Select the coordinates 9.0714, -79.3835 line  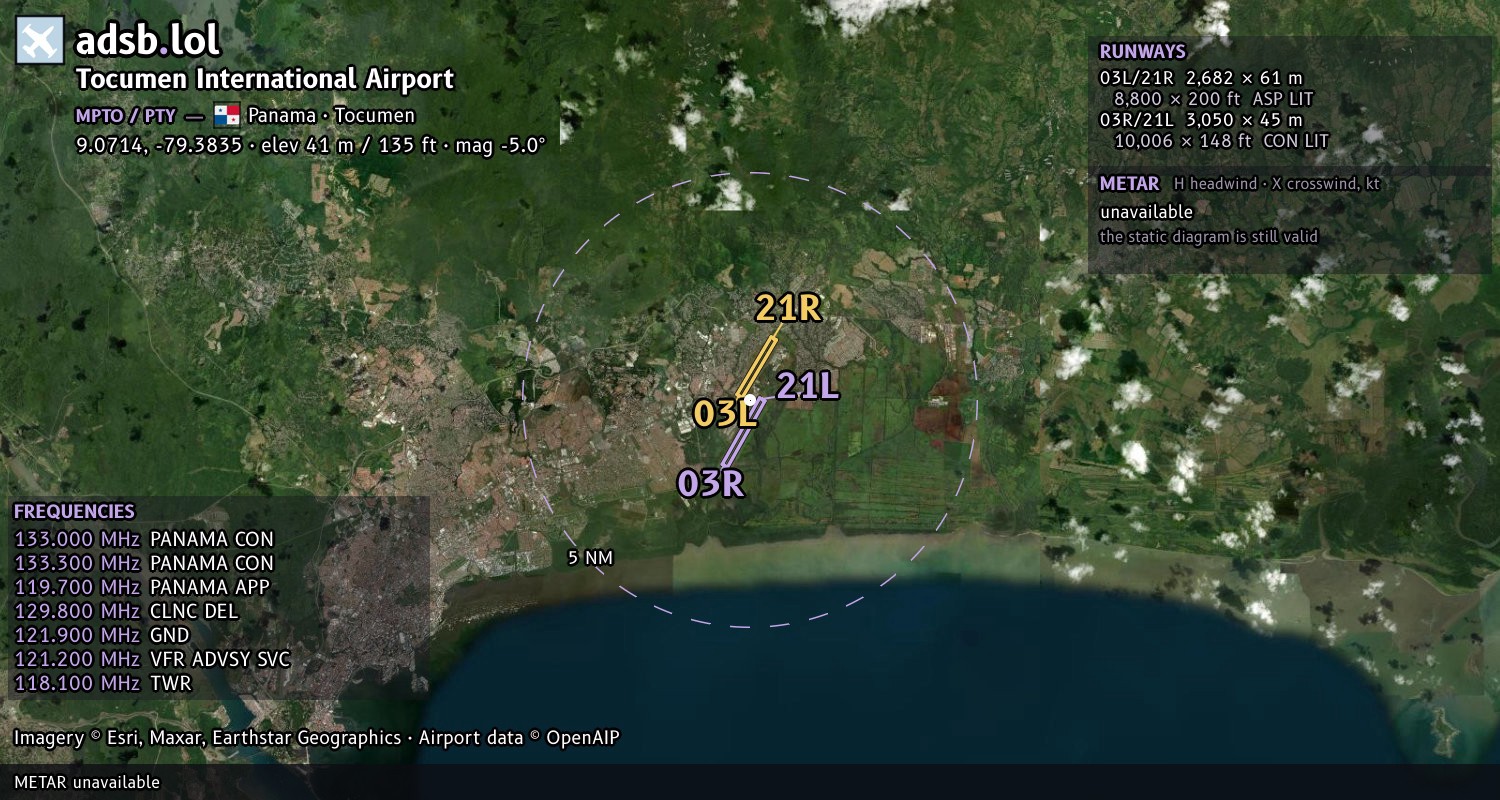311,144
